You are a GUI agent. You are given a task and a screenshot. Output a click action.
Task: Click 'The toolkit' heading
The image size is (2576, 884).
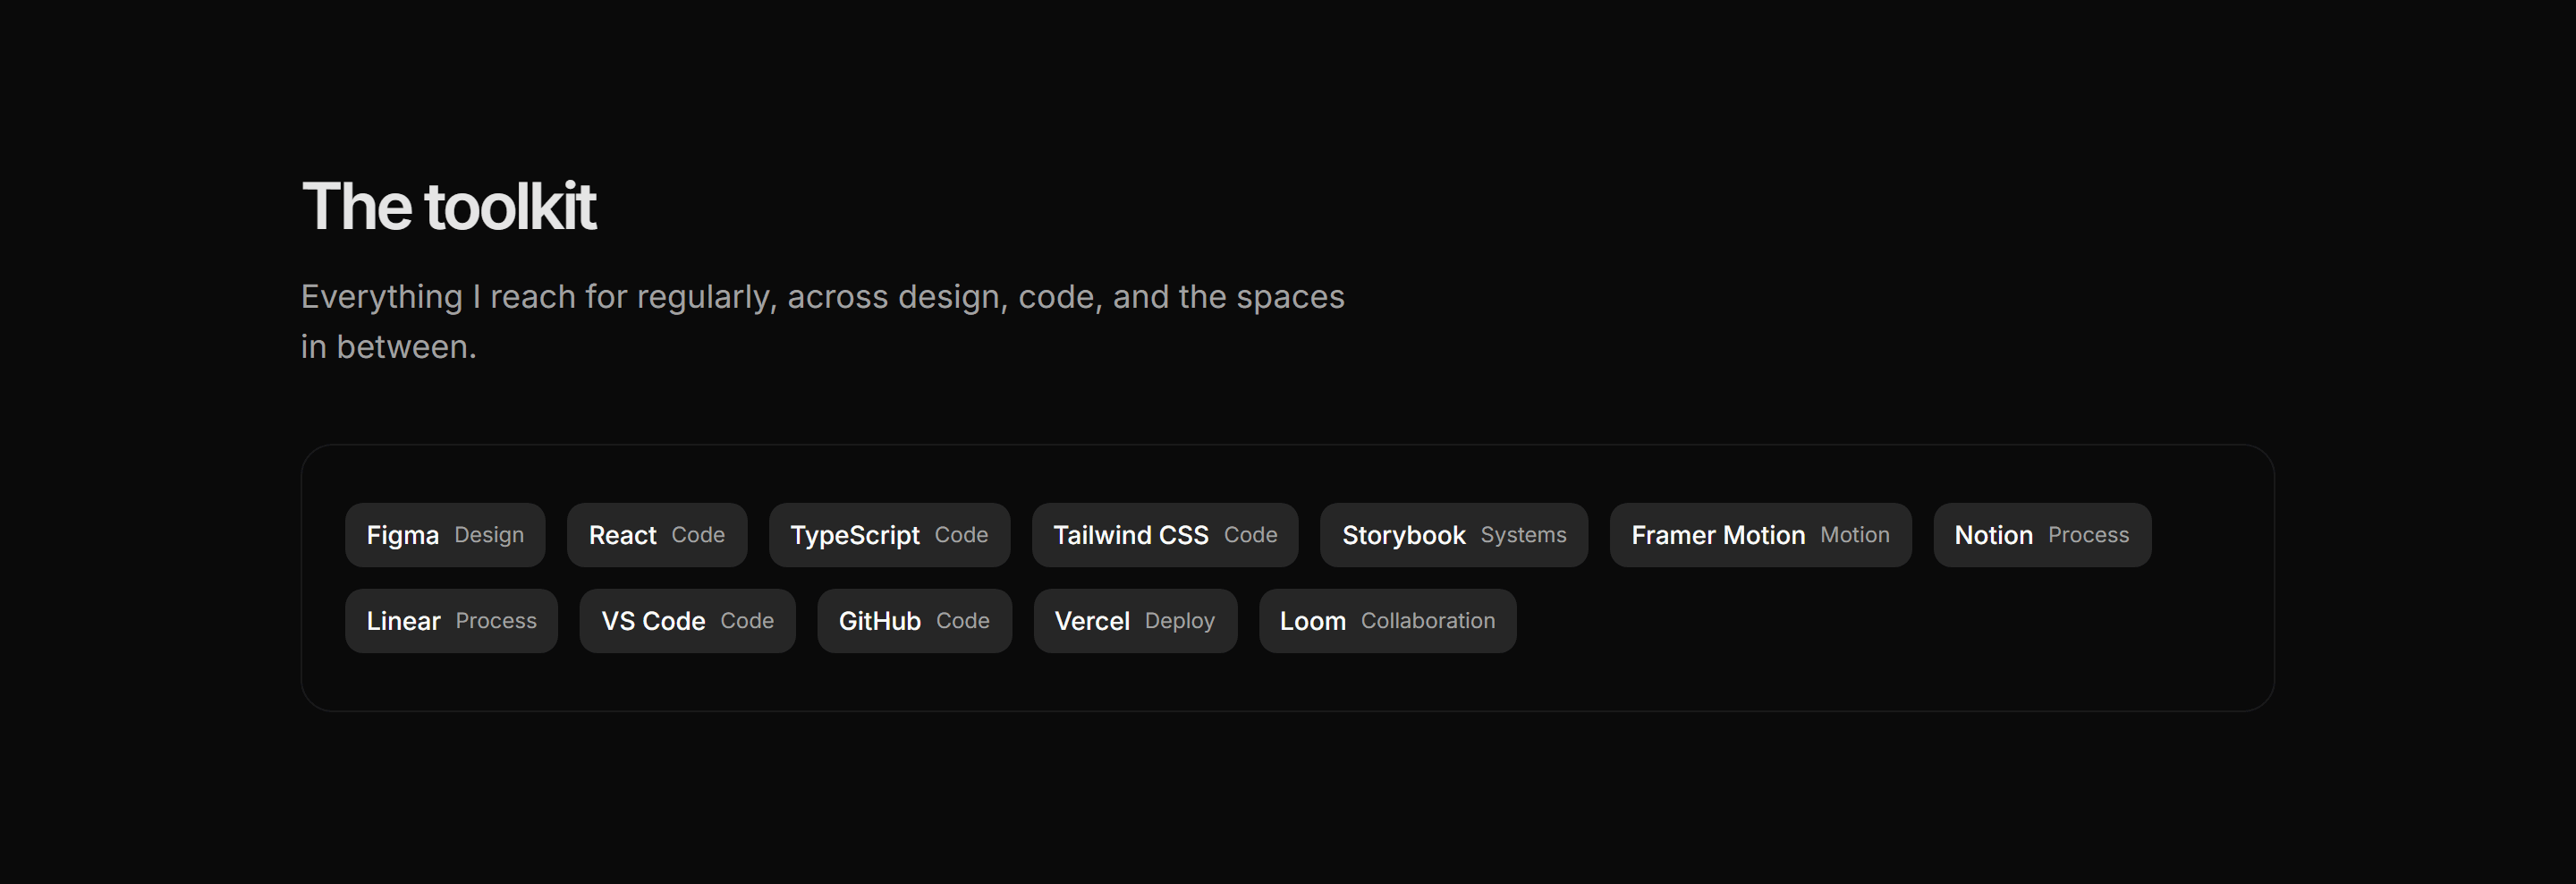[x=449, y=206]
